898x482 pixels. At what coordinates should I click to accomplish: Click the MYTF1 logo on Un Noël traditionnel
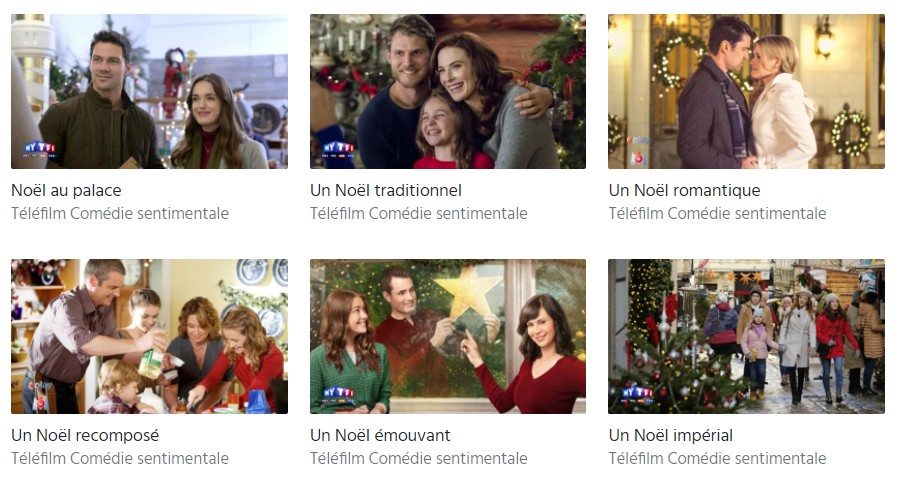click(x=338, y=150)
